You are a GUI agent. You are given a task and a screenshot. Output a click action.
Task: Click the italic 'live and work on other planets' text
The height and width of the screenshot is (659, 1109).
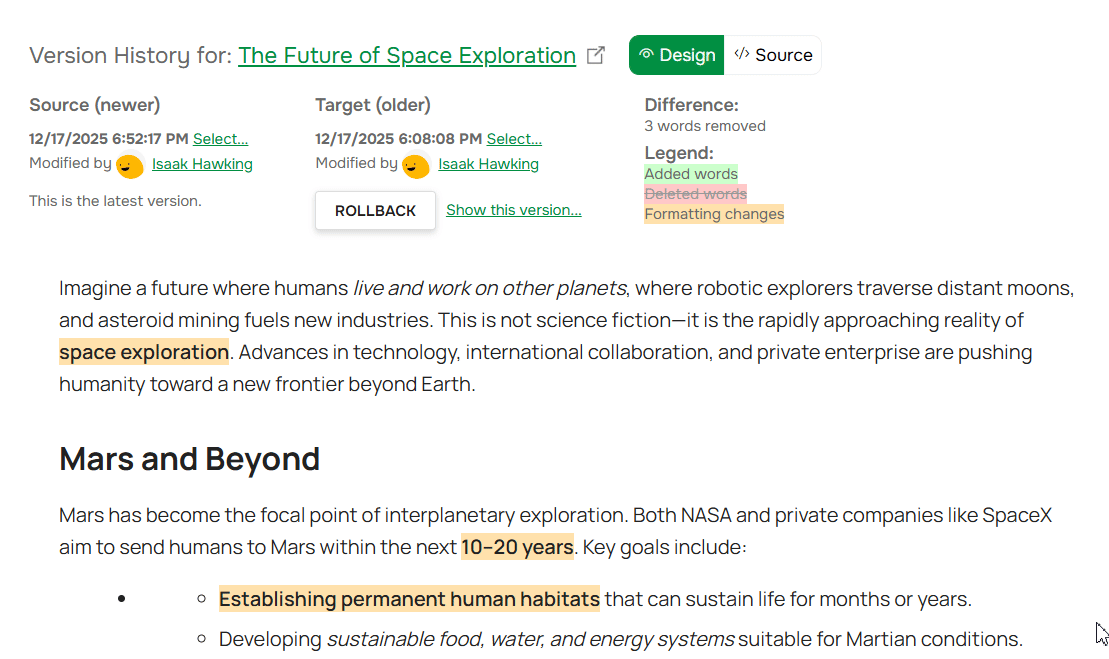[x=490, y=289]
